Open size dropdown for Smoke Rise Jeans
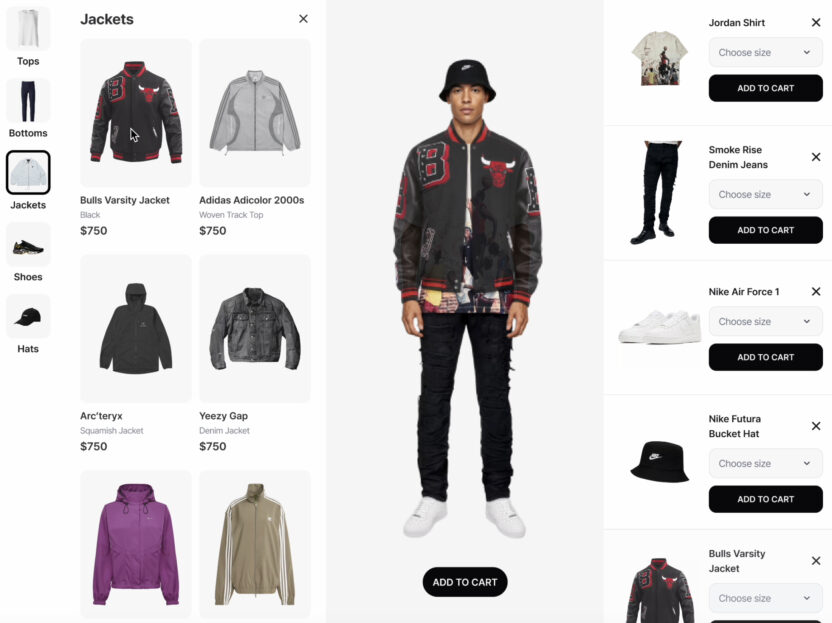This screenshot has width=832, height=623. click(766, 194)
